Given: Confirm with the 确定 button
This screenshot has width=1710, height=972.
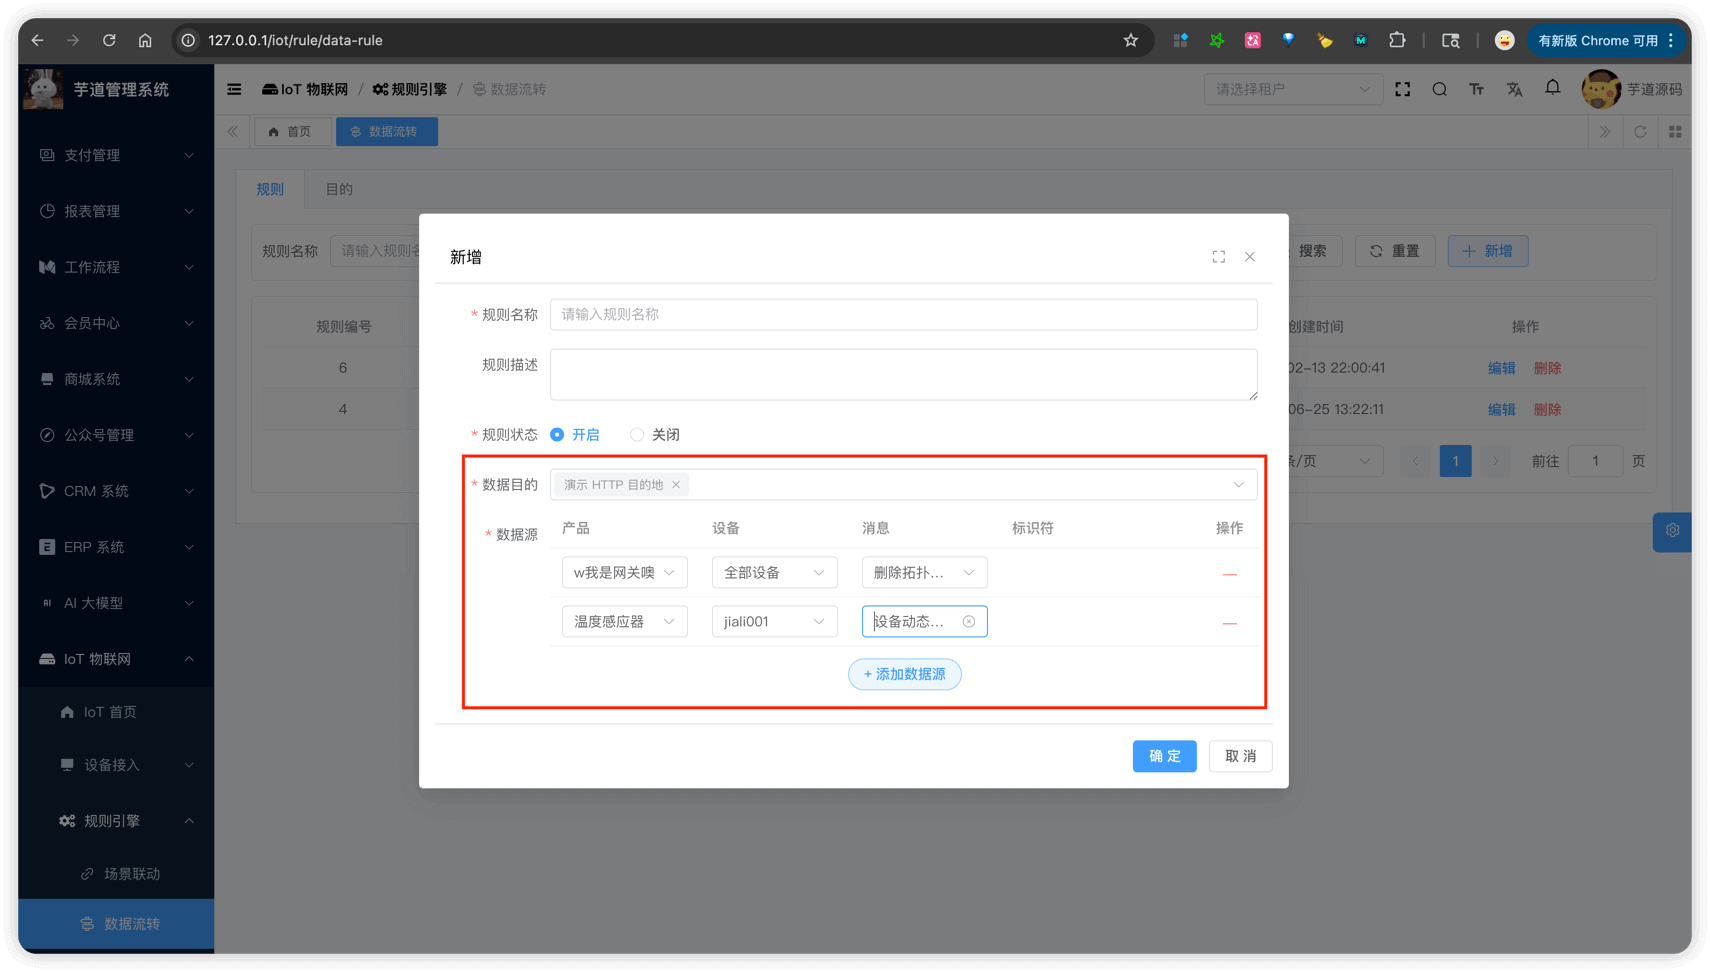Looking at the screenshot, I should pos(1164,756).
